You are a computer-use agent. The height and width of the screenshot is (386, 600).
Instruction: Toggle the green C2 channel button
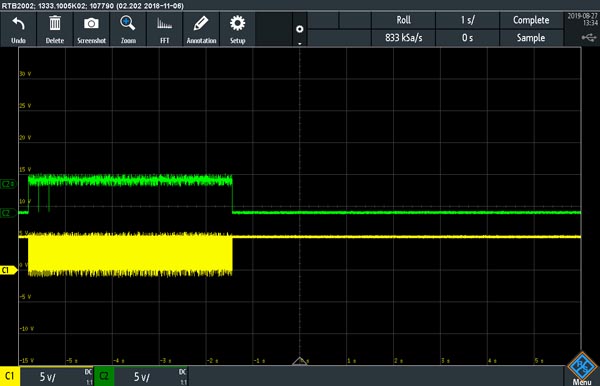tap(104, 376)
